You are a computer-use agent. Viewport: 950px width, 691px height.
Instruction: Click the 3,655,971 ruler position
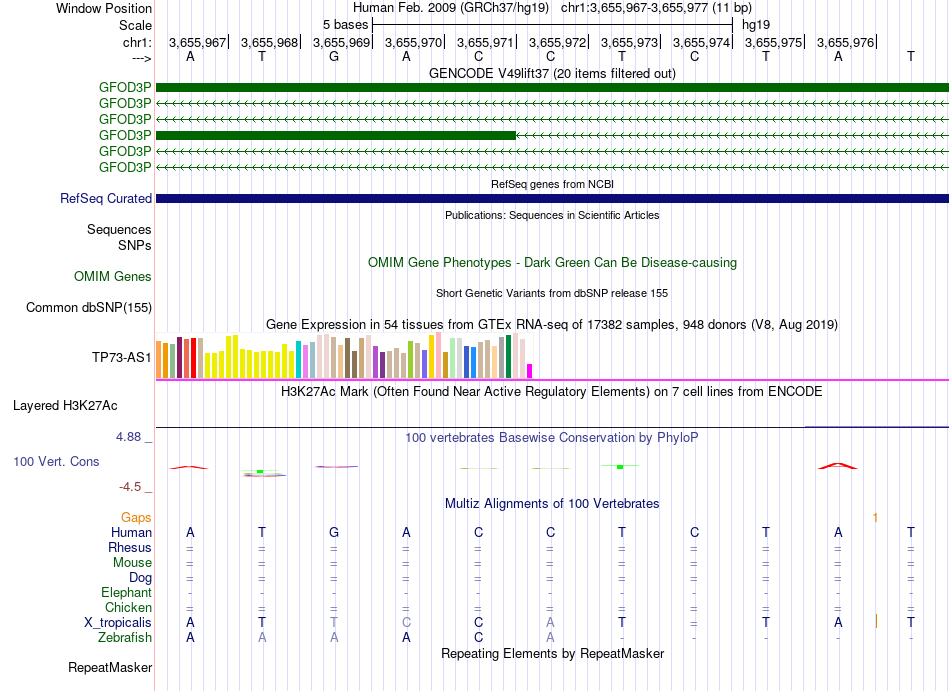pyautogui.click(x=485, y=42)
